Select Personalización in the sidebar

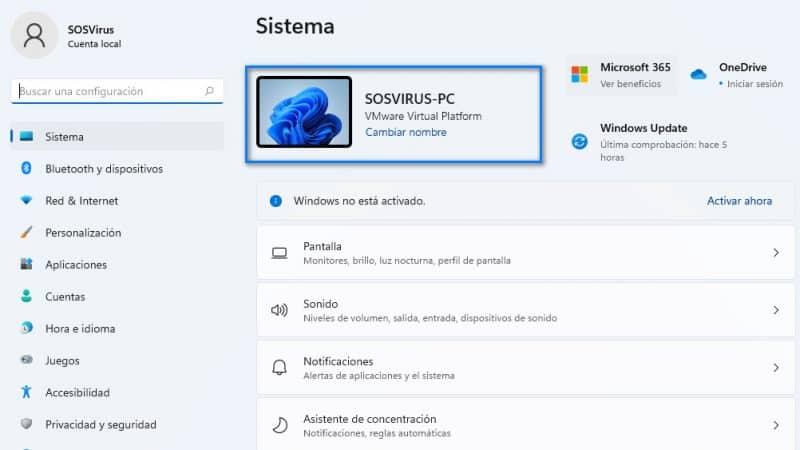pyautogui.click(x=83, y=233)
